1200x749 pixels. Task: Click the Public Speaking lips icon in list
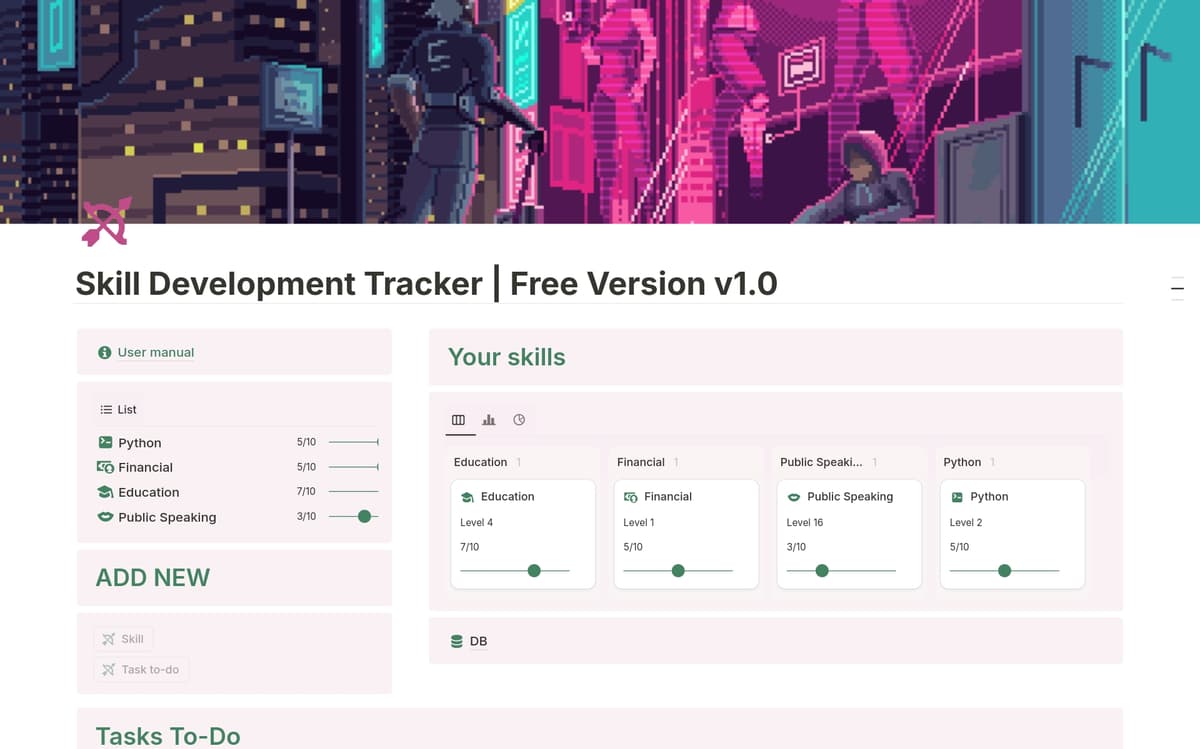tap(105, 517)
